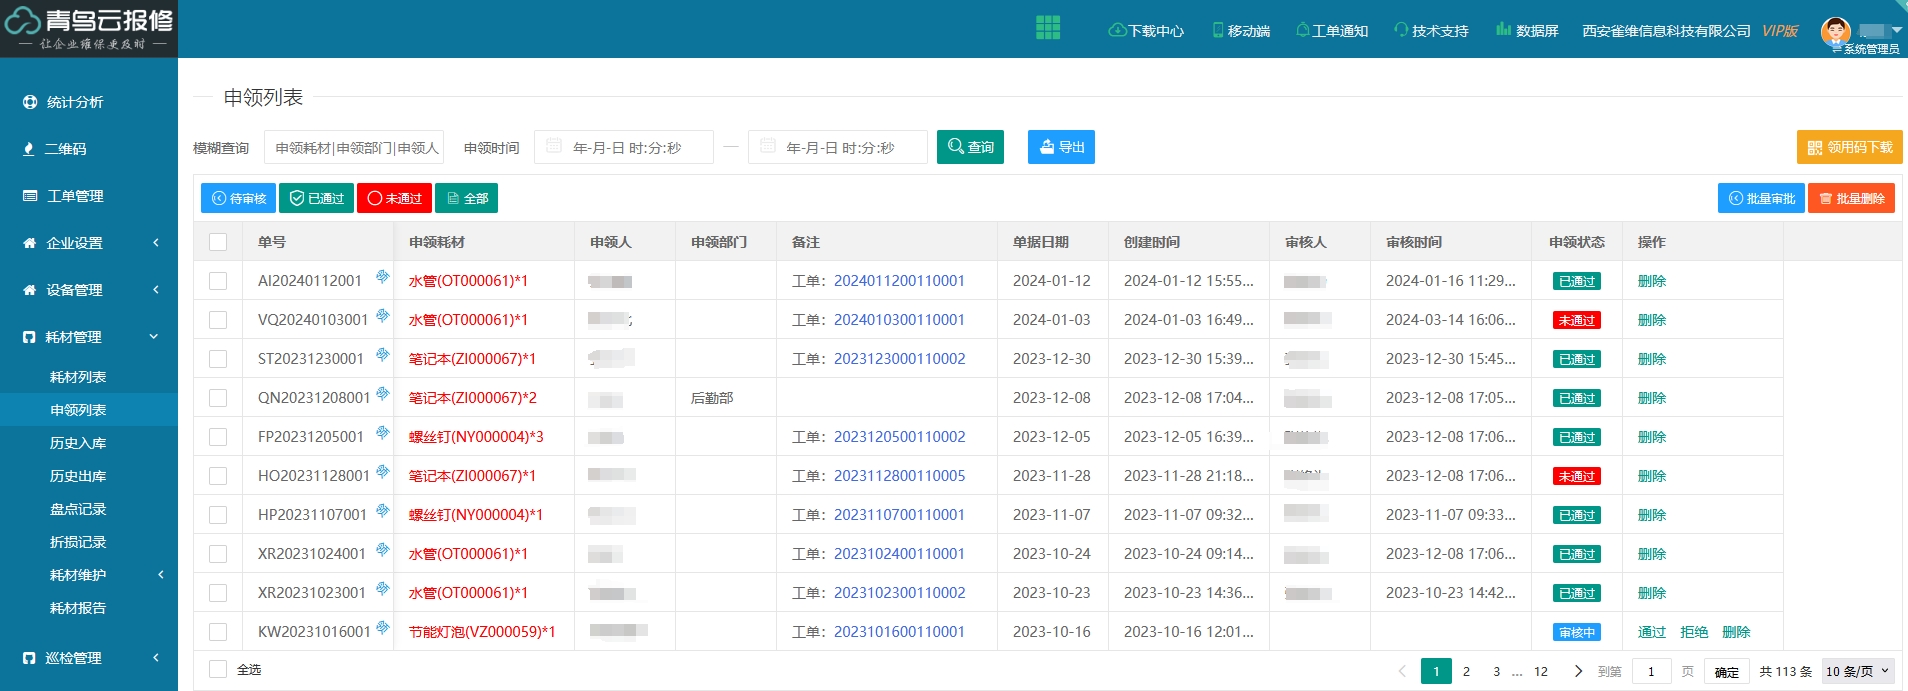The image size is (1908, 691).
Task: Open the 下载中心 download center
Action: [1146, 31]
